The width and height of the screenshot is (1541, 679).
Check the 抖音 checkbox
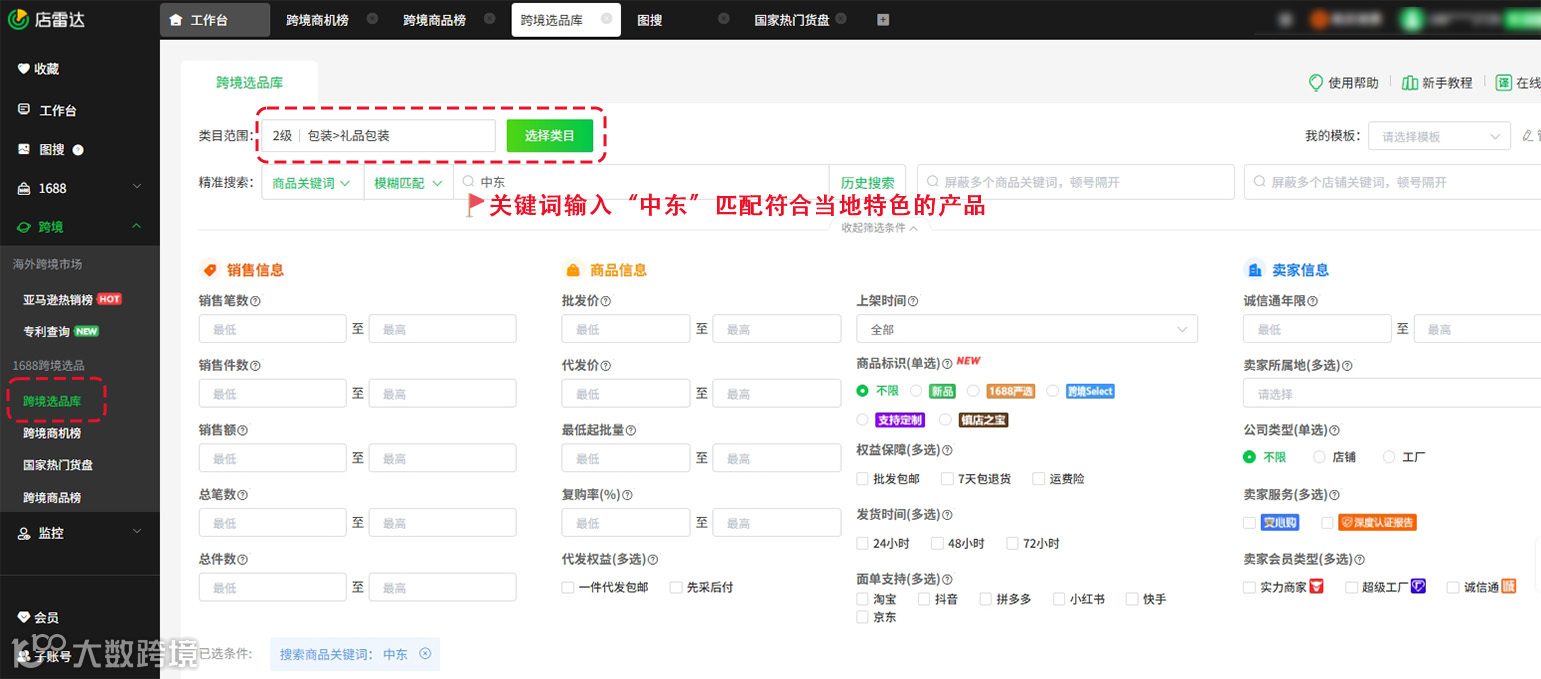pyautogui.click(x=925, y=599)
